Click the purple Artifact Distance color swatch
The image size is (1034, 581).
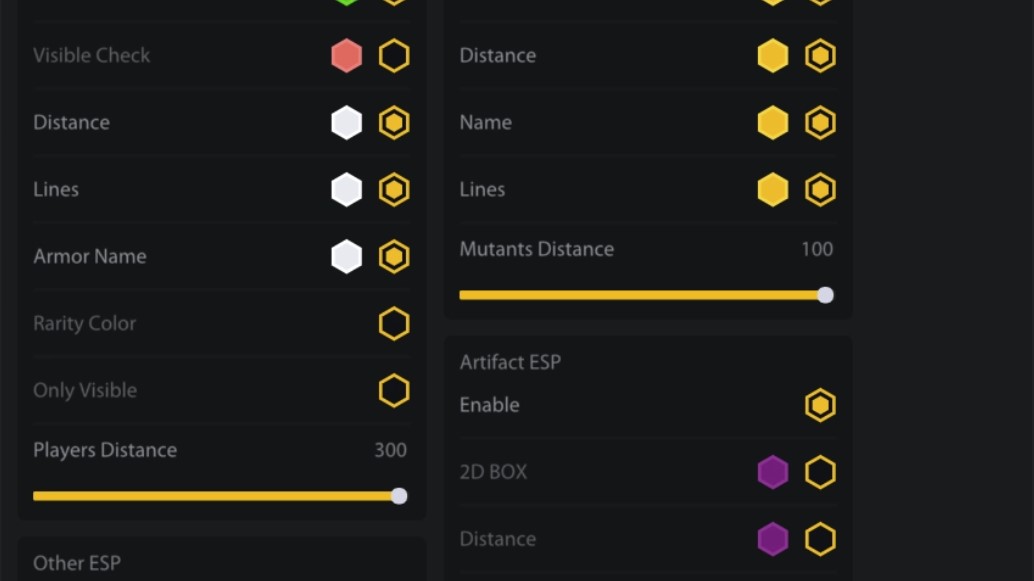pos(773,539)
